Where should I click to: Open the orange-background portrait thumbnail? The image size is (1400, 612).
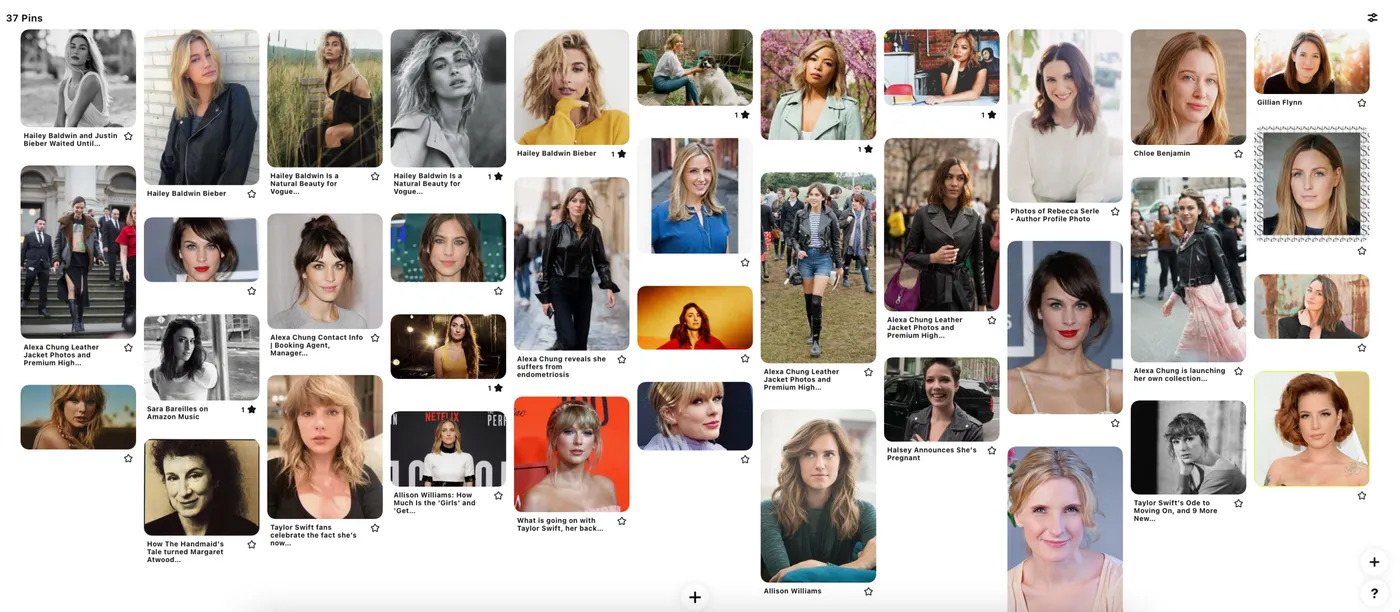695,318
